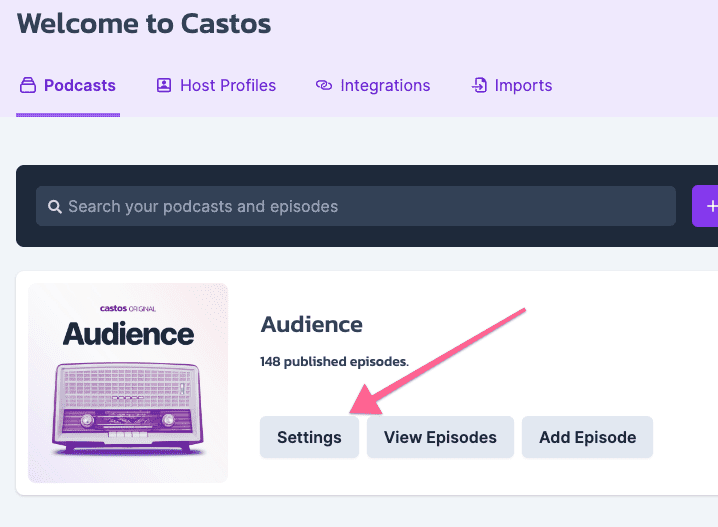The height and width of the screenshot is (527, 718).
Task: Switch to the Podcasts tab label
Action: pyautogui.click(x=80, y=86)
